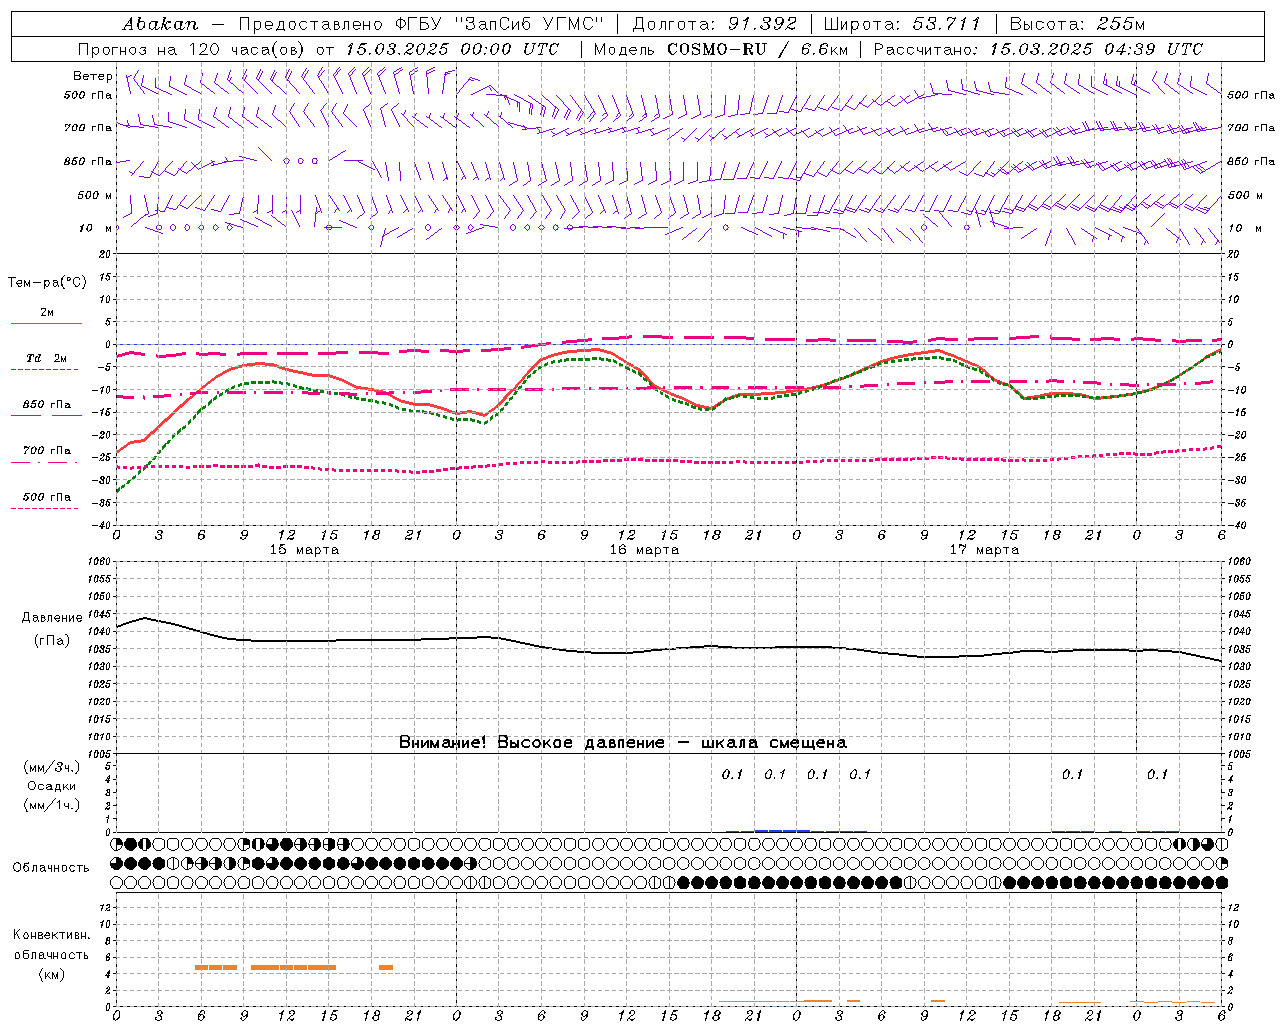Viewport: 1280px width, 1024px height.
Task: Click the Широта: 53.711 latitude value
Action: [x=903, y=24]
